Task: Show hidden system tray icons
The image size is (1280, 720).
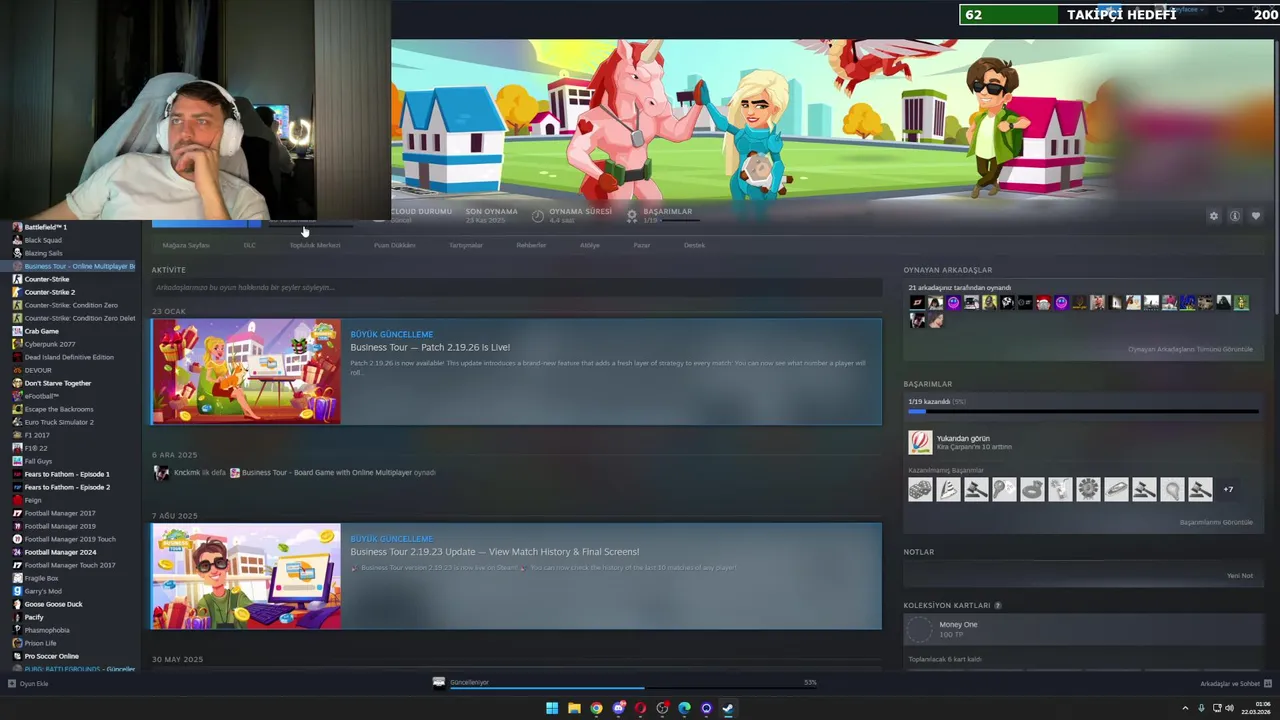Action: coord(1187,708)
